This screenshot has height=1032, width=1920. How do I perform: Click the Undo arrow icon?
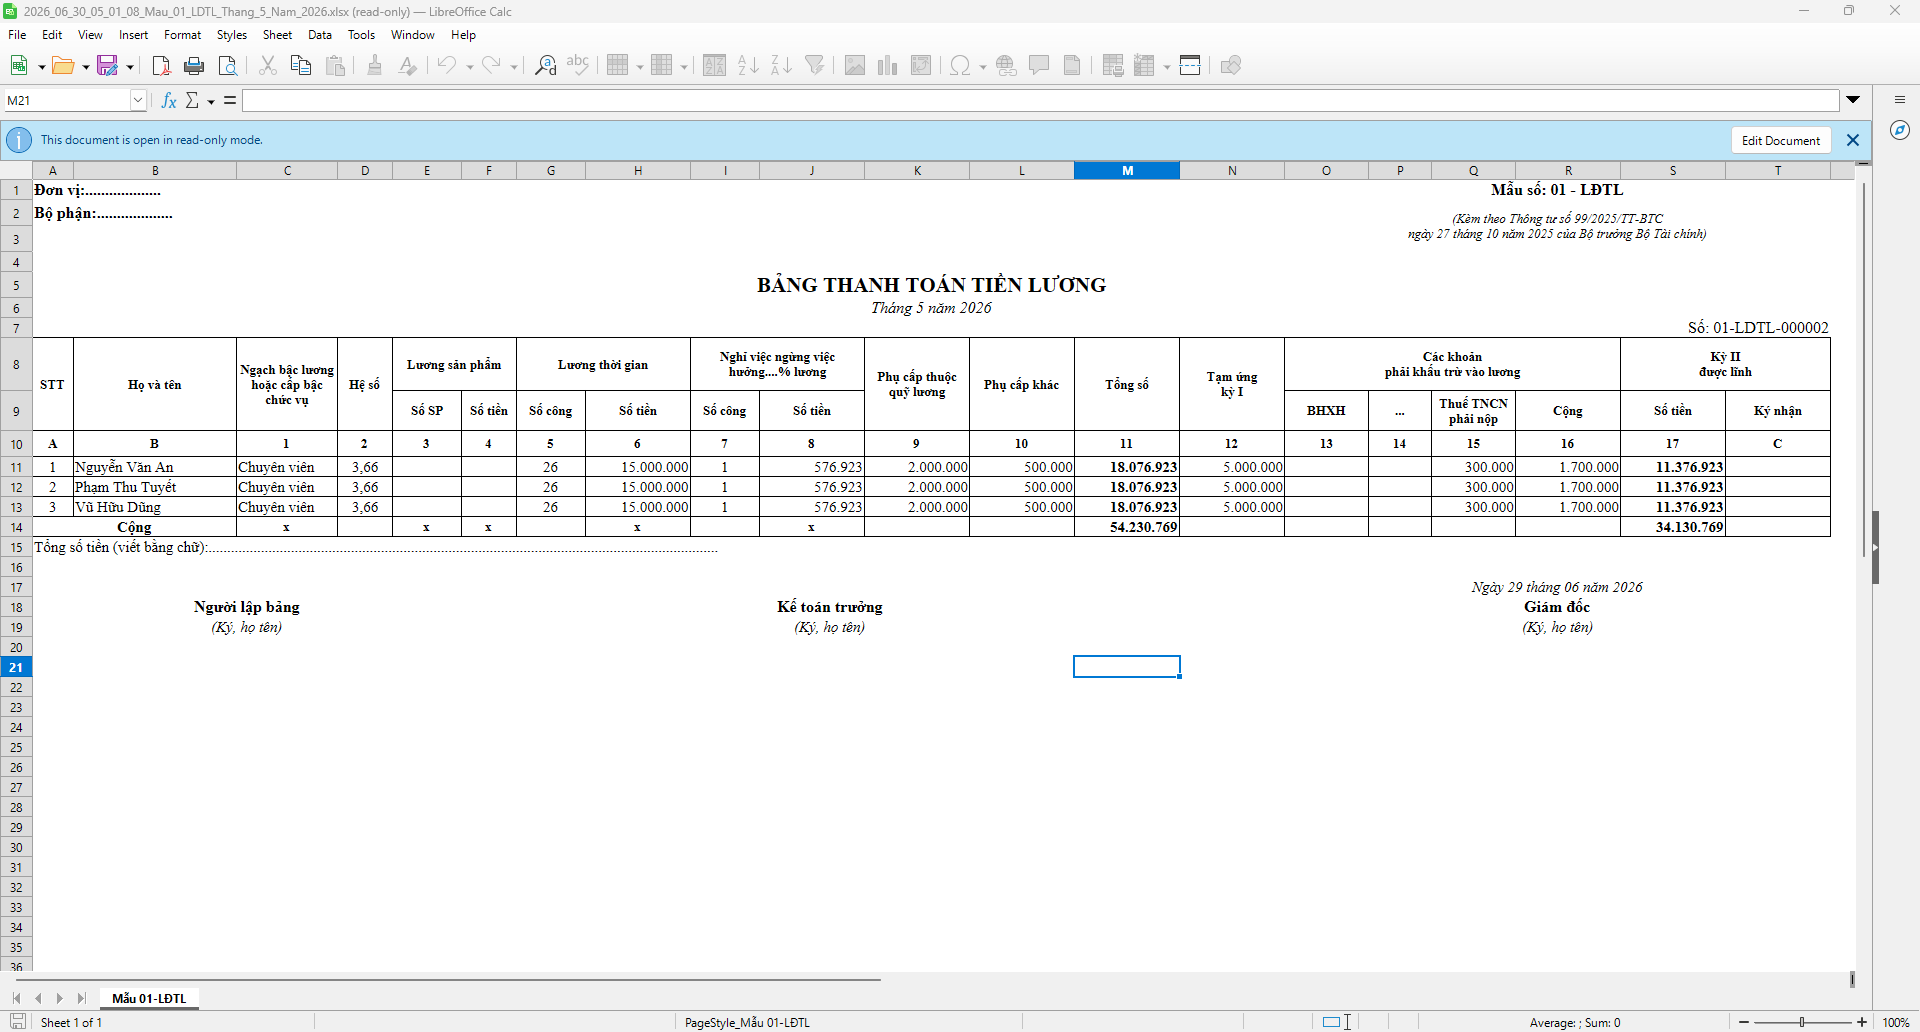tap(447, 66)
